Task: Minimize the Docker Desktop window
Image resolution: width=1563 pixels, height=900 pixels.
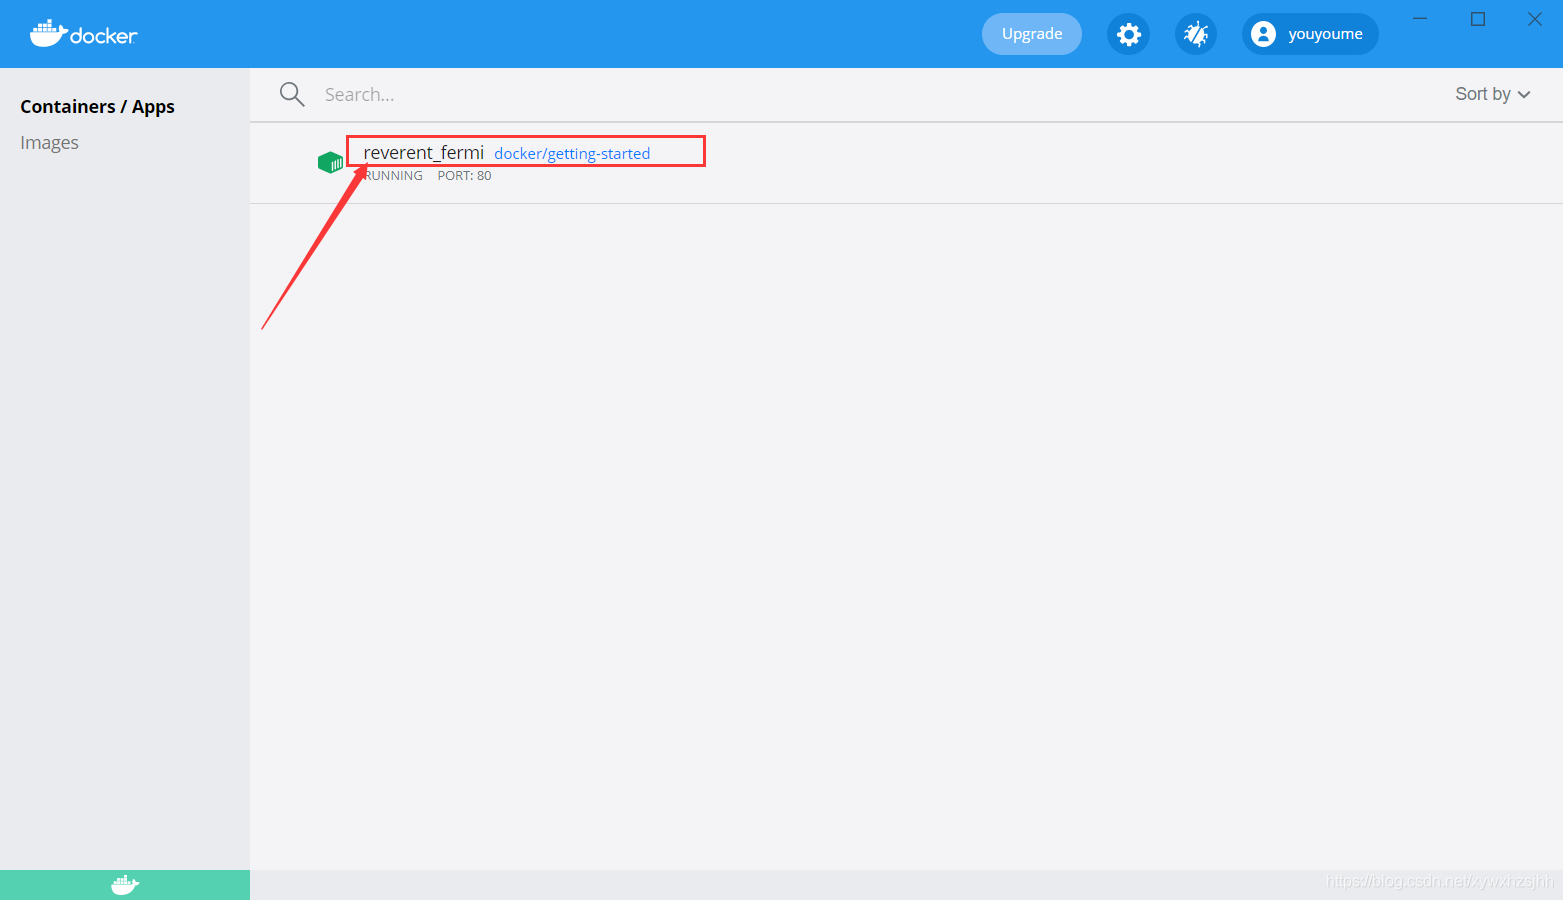Action: pyautogui.click(x=1420, y=19)
